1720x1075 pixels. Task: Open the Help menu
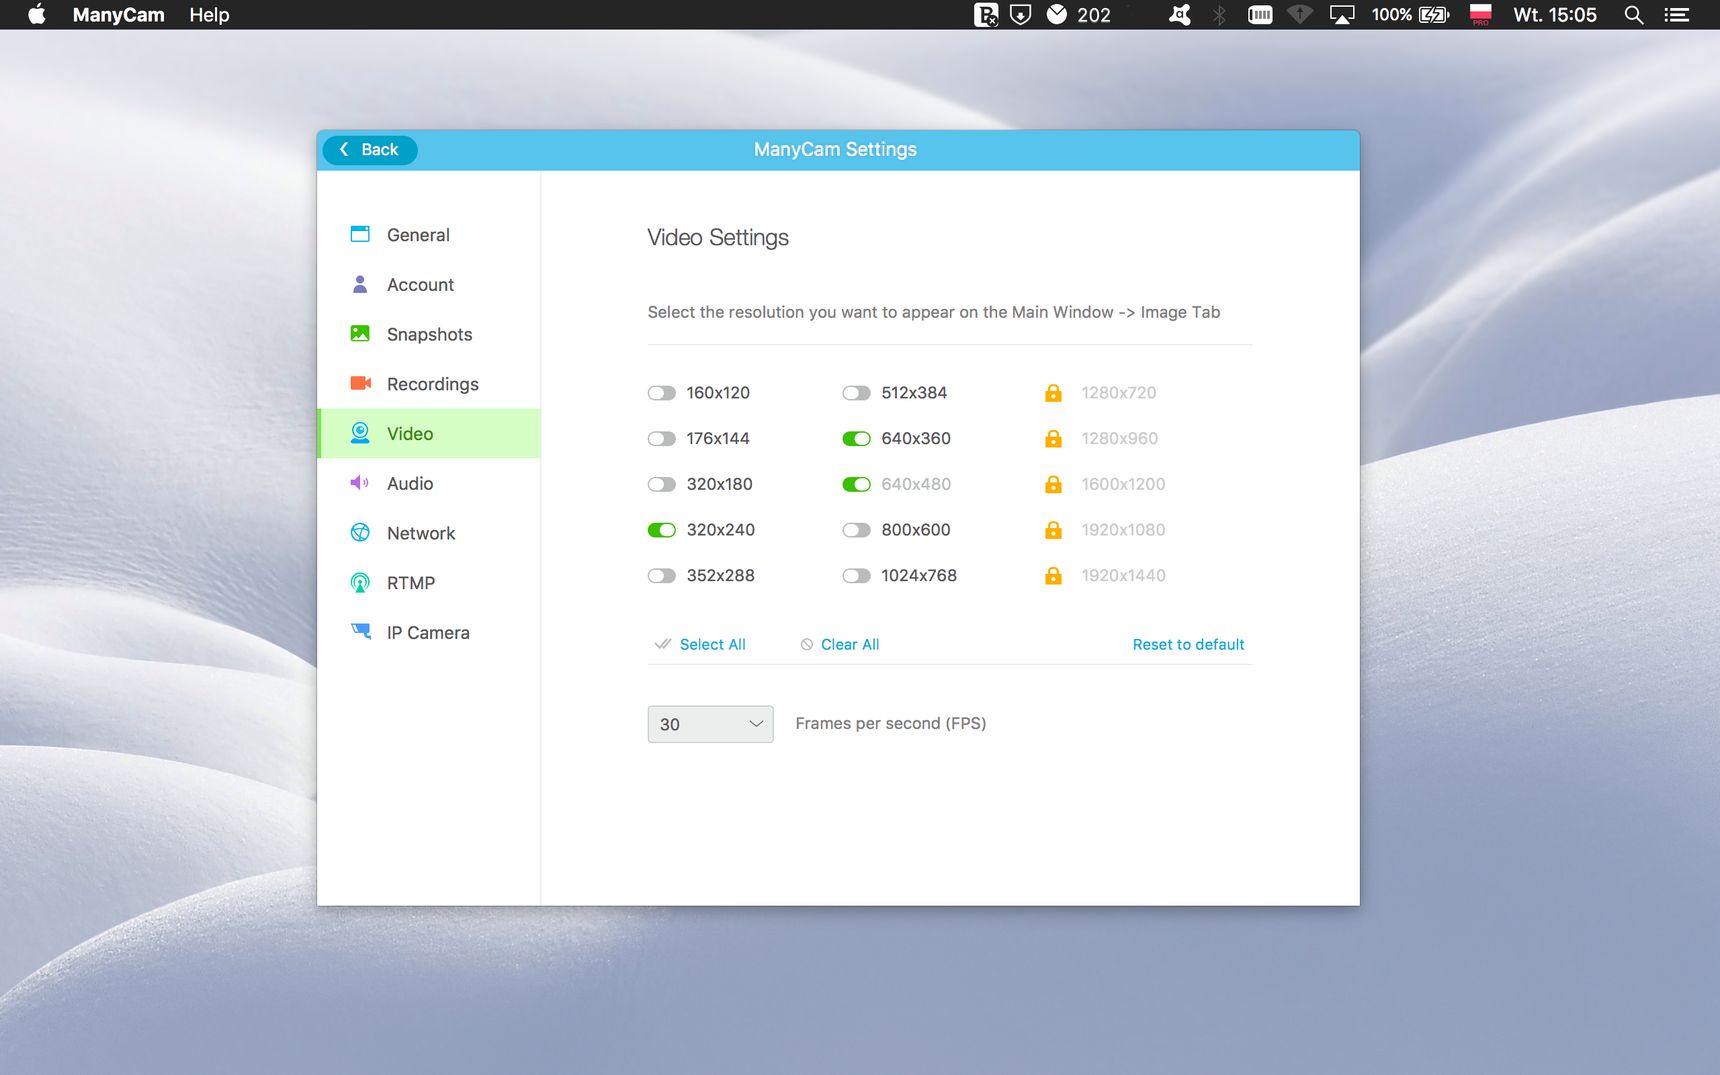coord(209,15)
